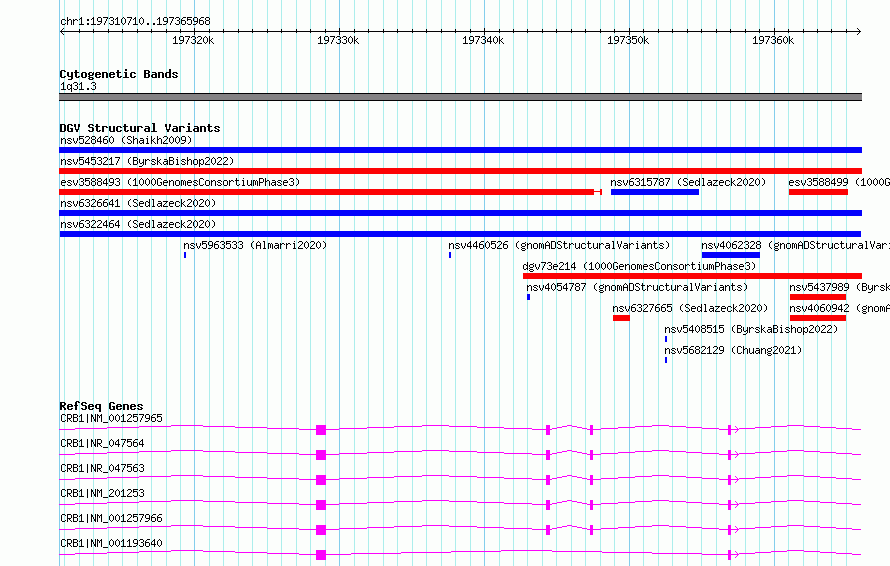The image size is (890, 566).
Task: Click the large exon of CRB1|NM_001257966
Action: coord(321,530)
